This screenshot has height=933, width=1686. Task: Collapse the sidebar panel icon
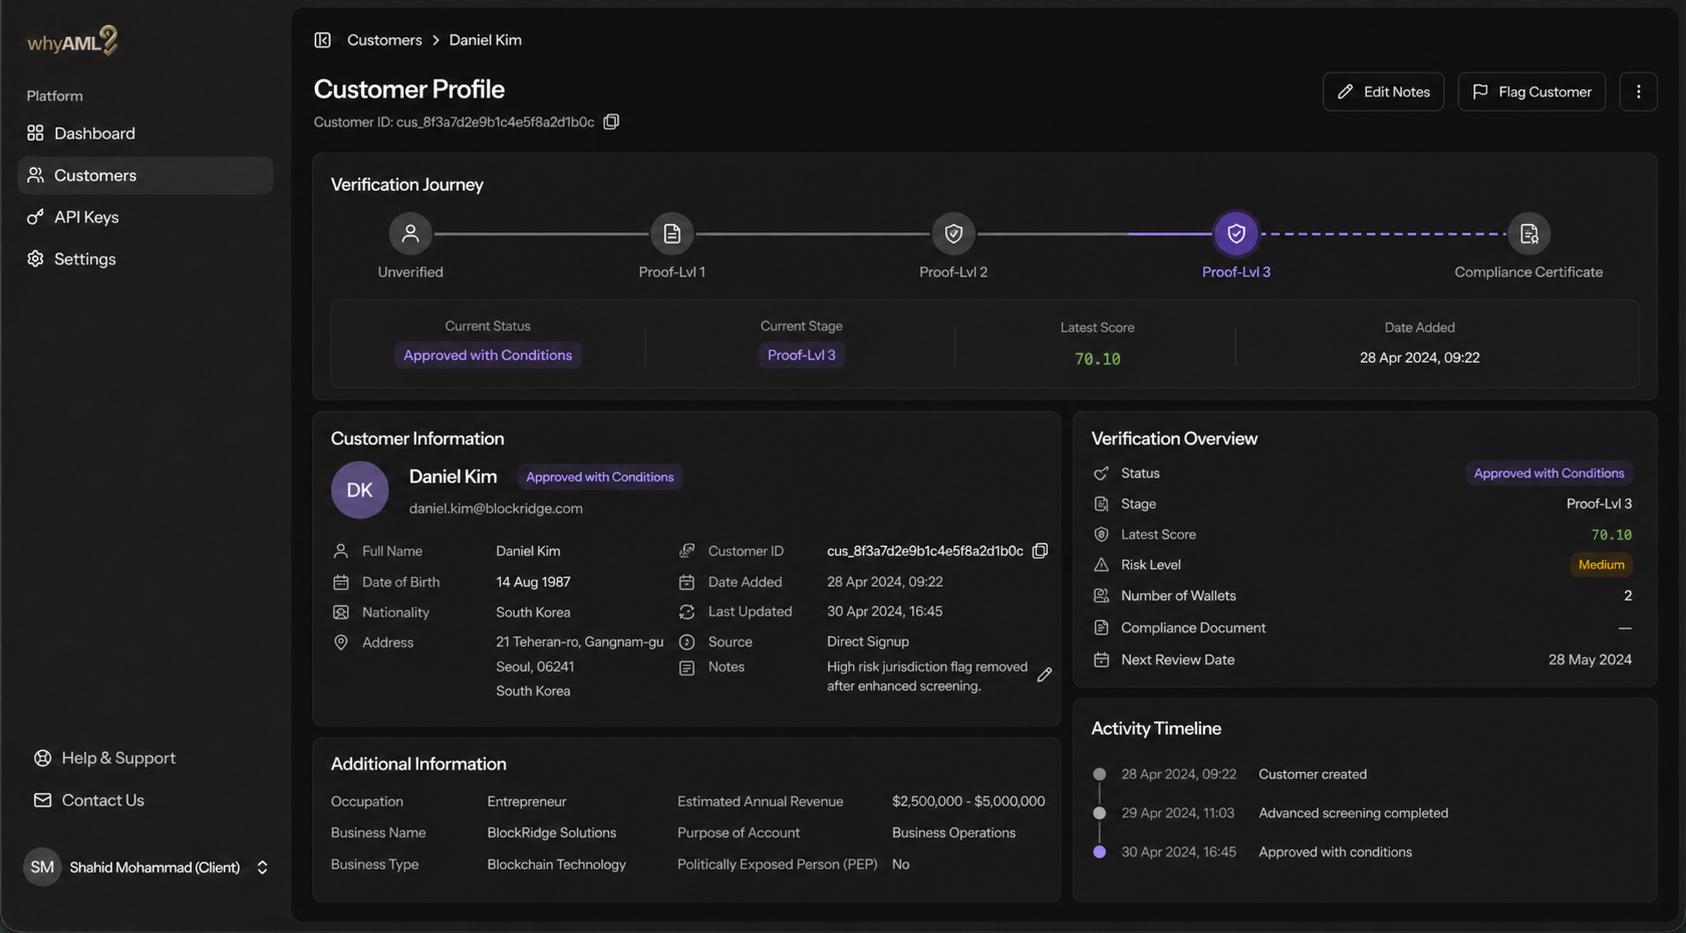click(322, 40)
